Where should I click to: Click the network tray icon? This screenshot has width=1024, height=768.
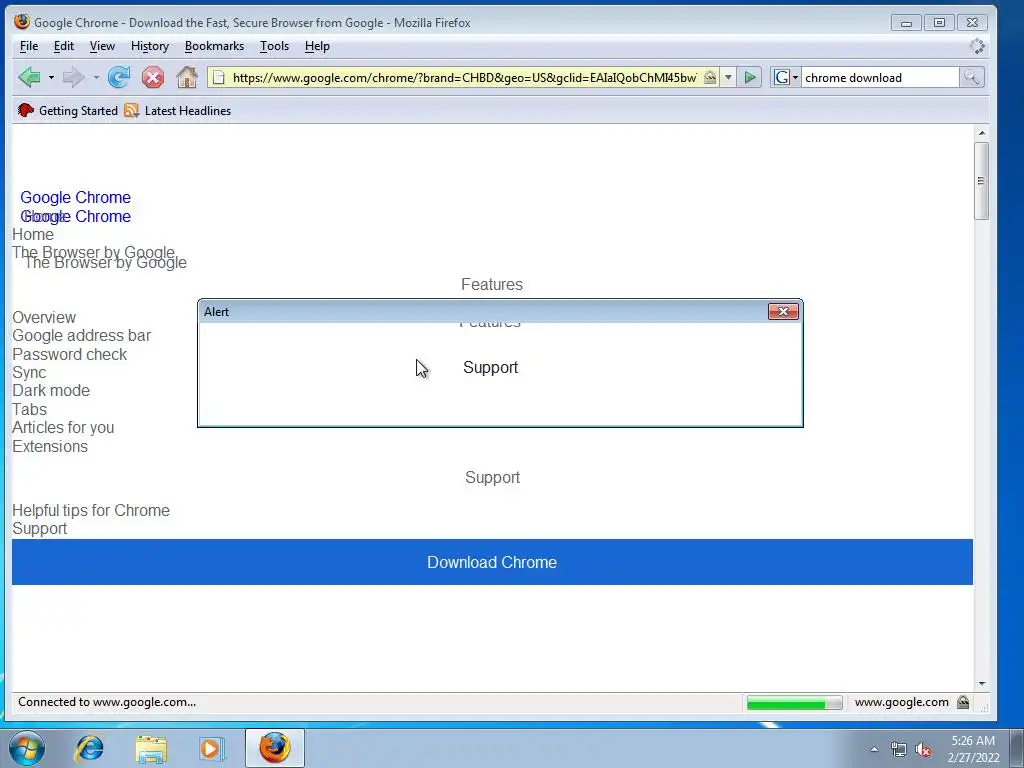899,749
